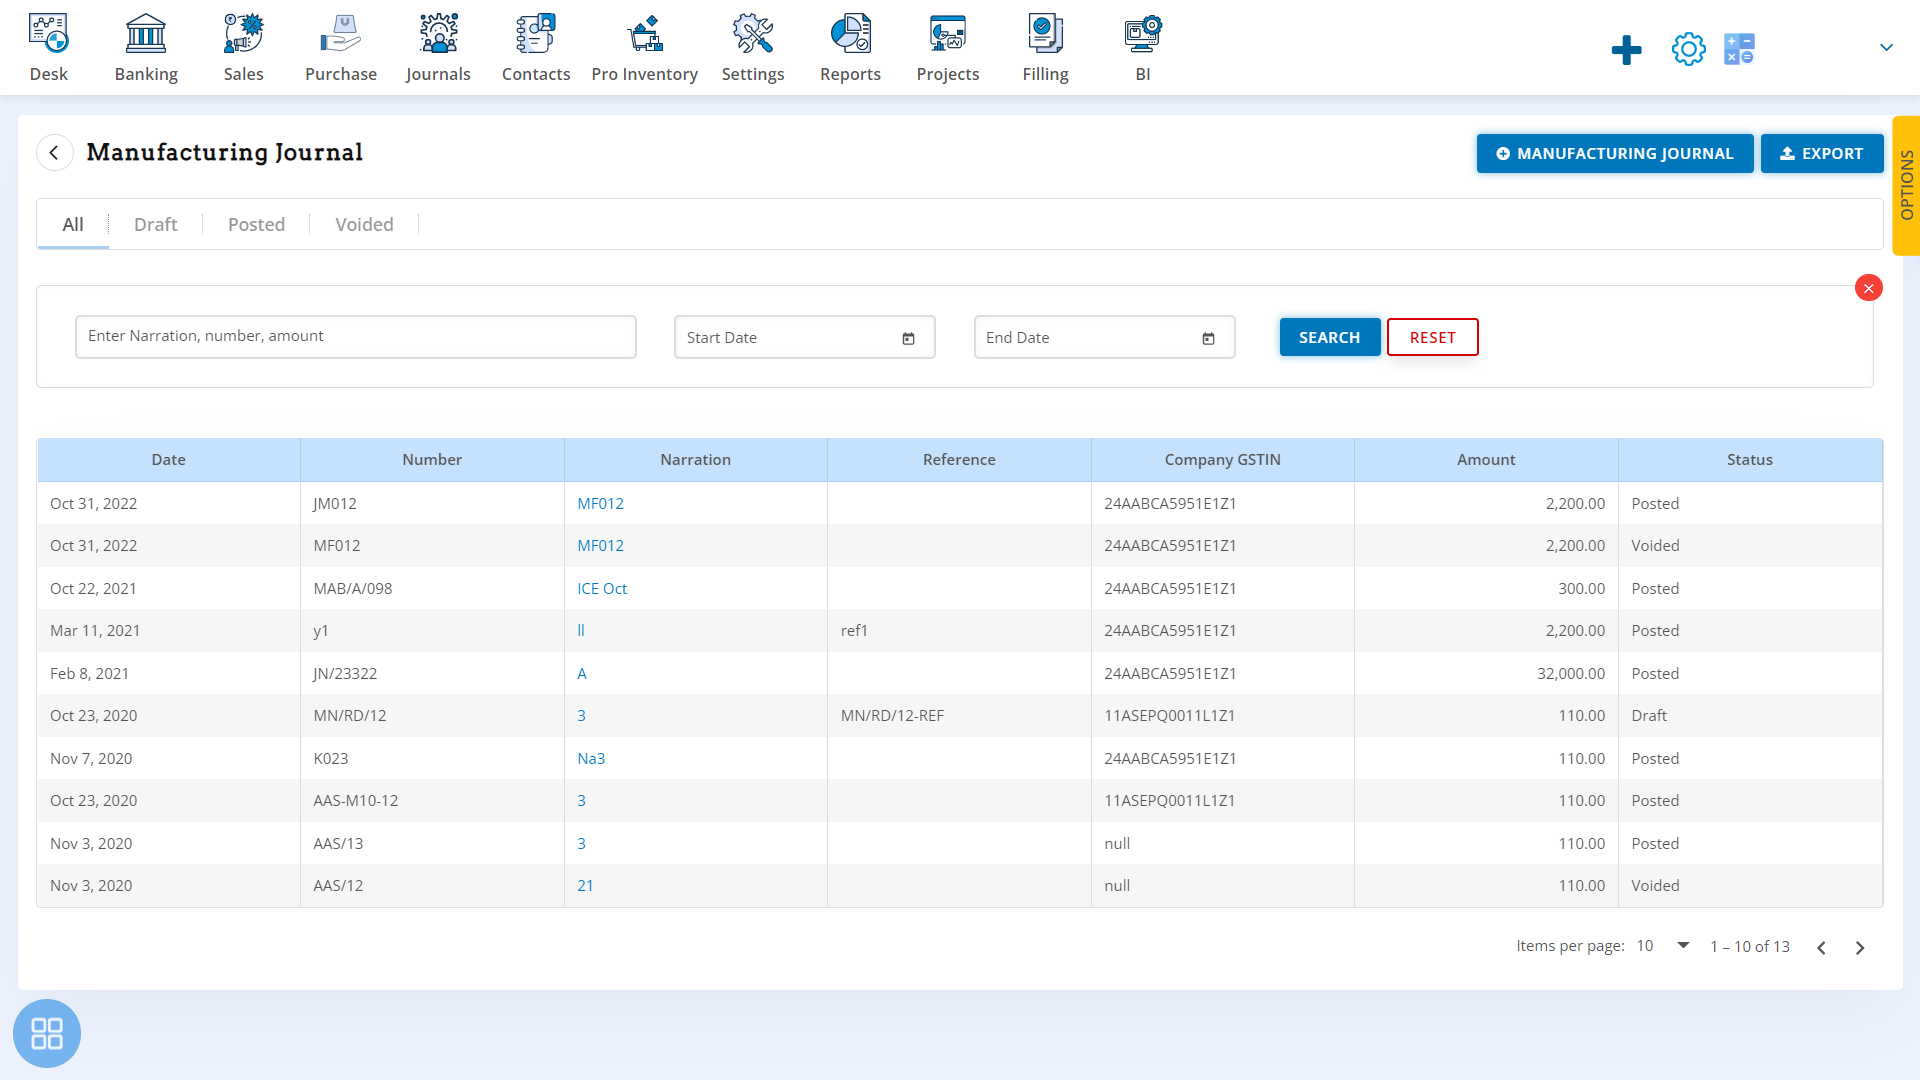Open the BI module
The image size is (1920, 1080).
[x=1143, y=47]
